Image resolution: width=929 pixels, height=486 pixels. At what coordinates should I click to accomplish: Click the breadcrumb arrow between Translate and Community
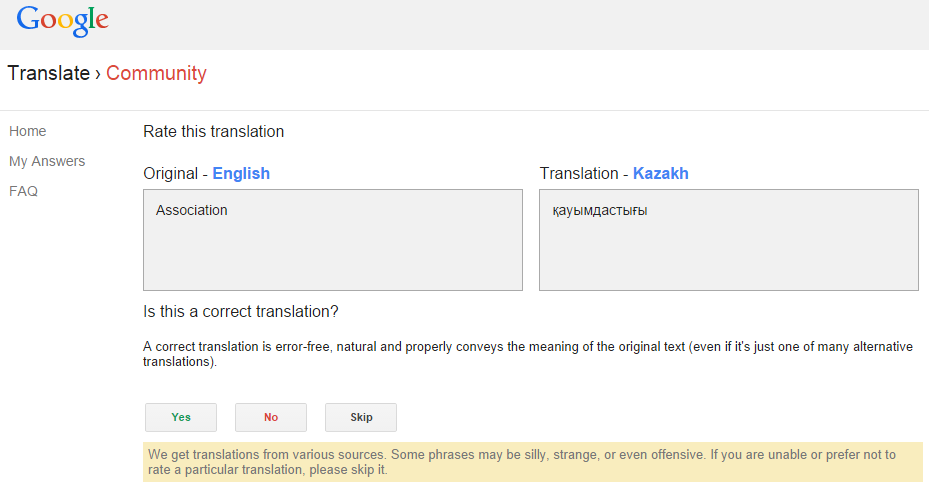(x=98, y=73)
